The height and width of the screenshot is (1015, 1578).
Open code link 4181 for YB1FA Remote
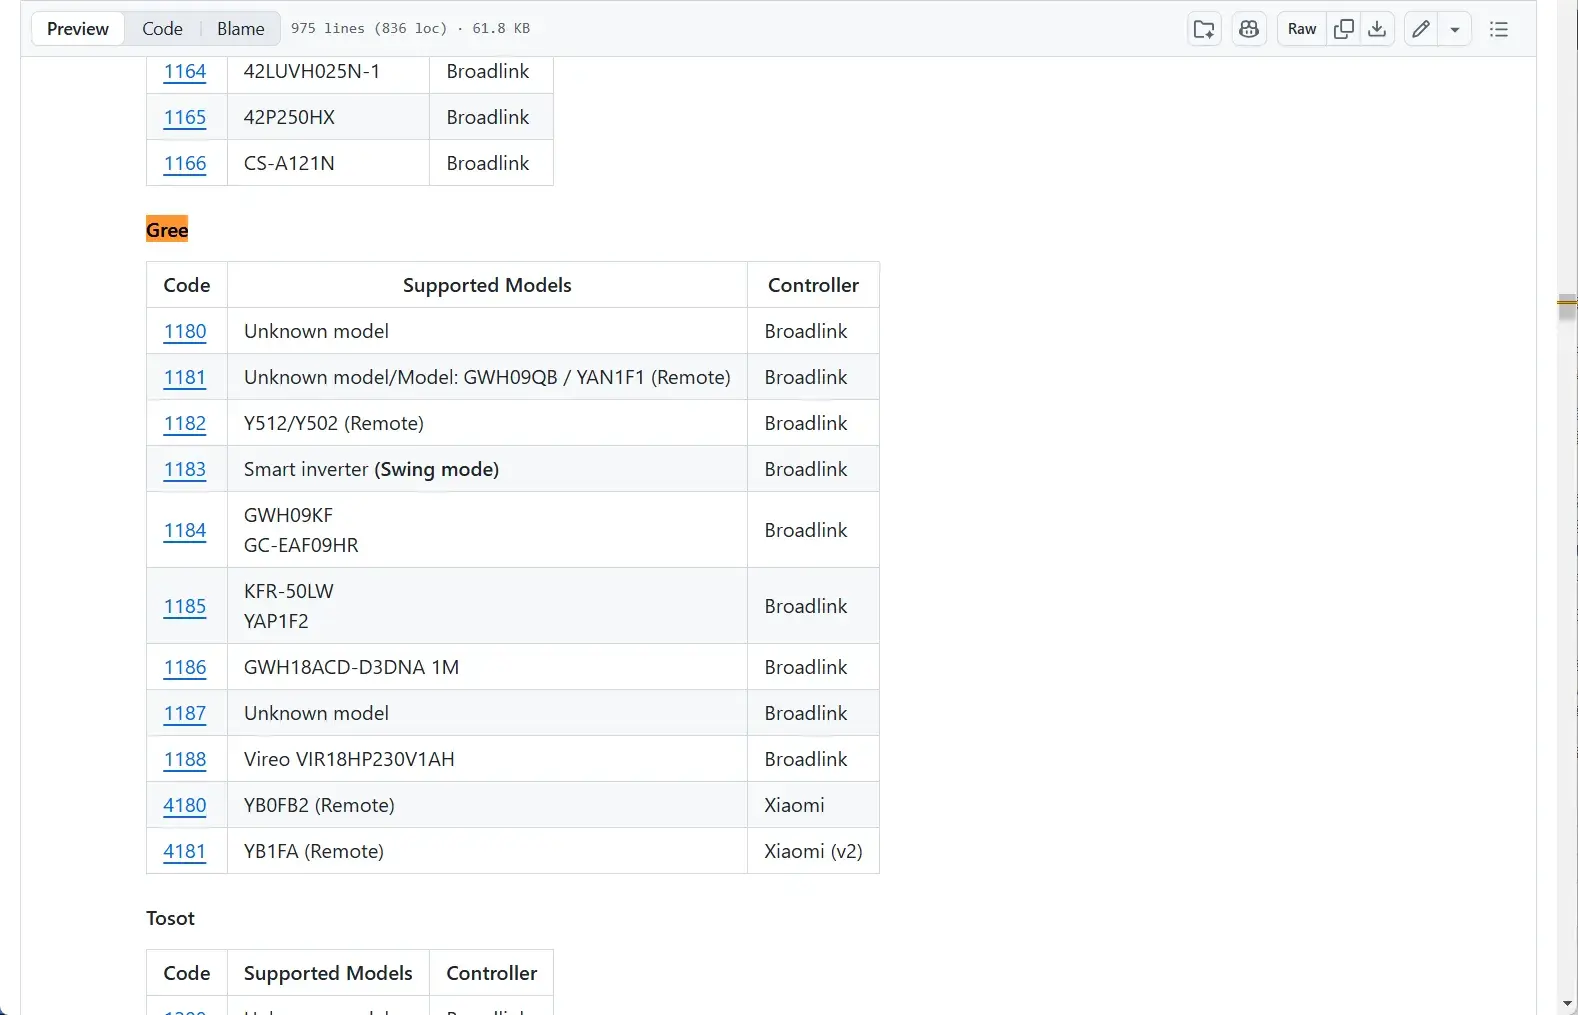[x=185, y=851]
